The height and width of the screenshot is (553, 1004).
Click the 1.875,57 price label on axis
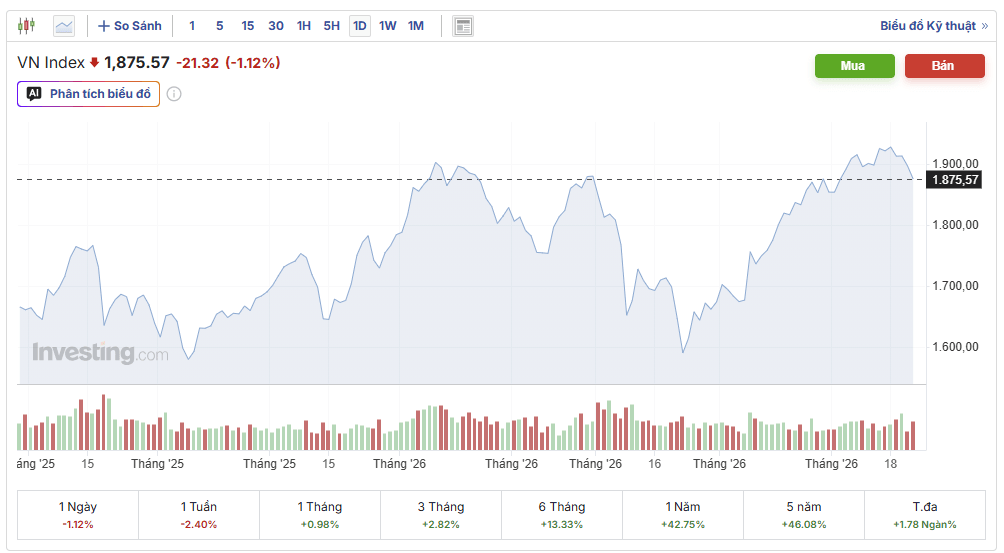click(955, 180)
